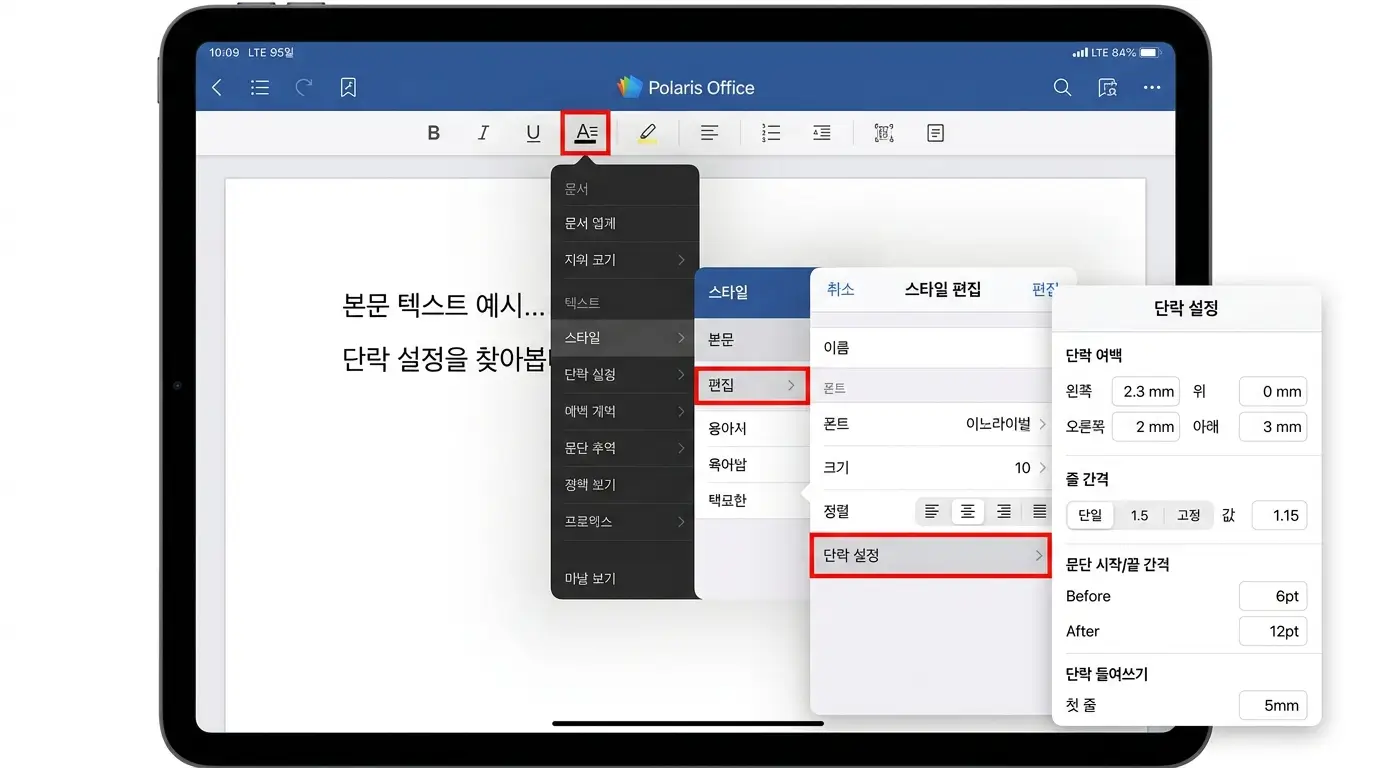1376x768 pixels.
Task: Click the 값 1.15 field
Action: 1279,516
